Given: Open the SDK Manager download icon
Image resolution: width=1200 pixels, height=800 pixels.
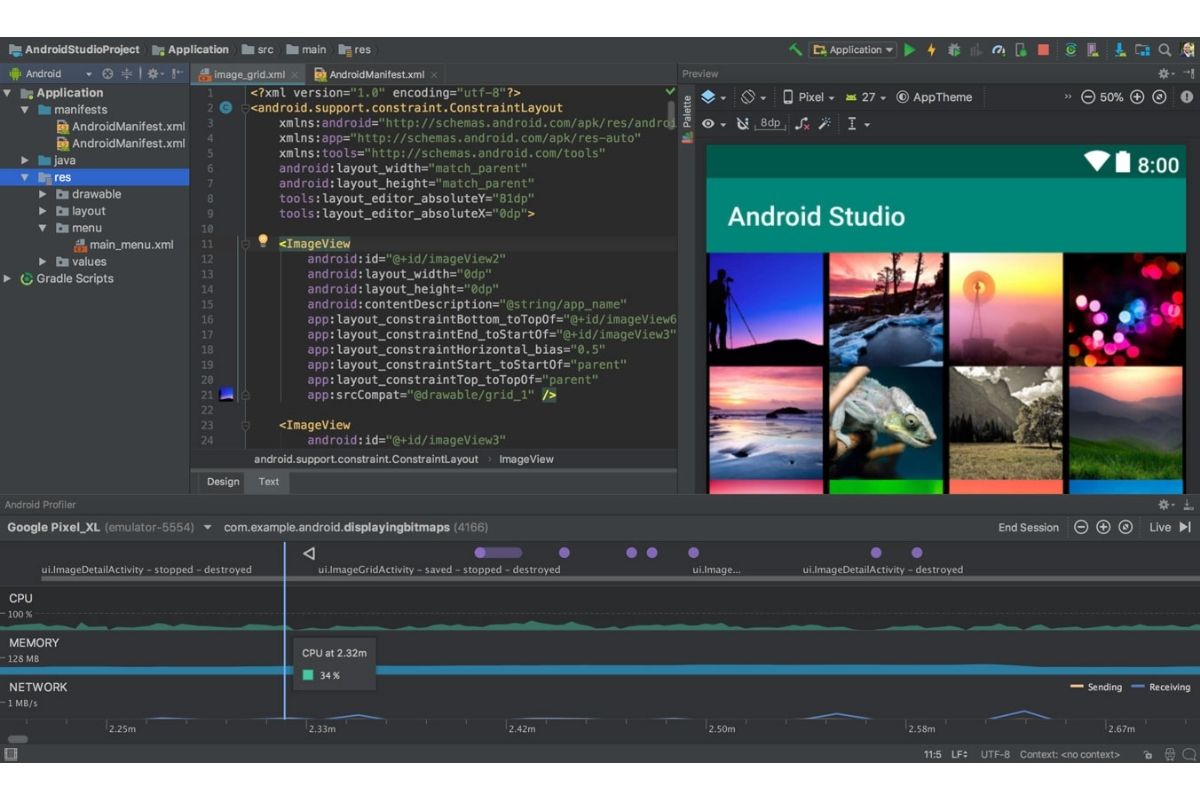Looking at the screenshot, I should click(x=1119, y=49).
